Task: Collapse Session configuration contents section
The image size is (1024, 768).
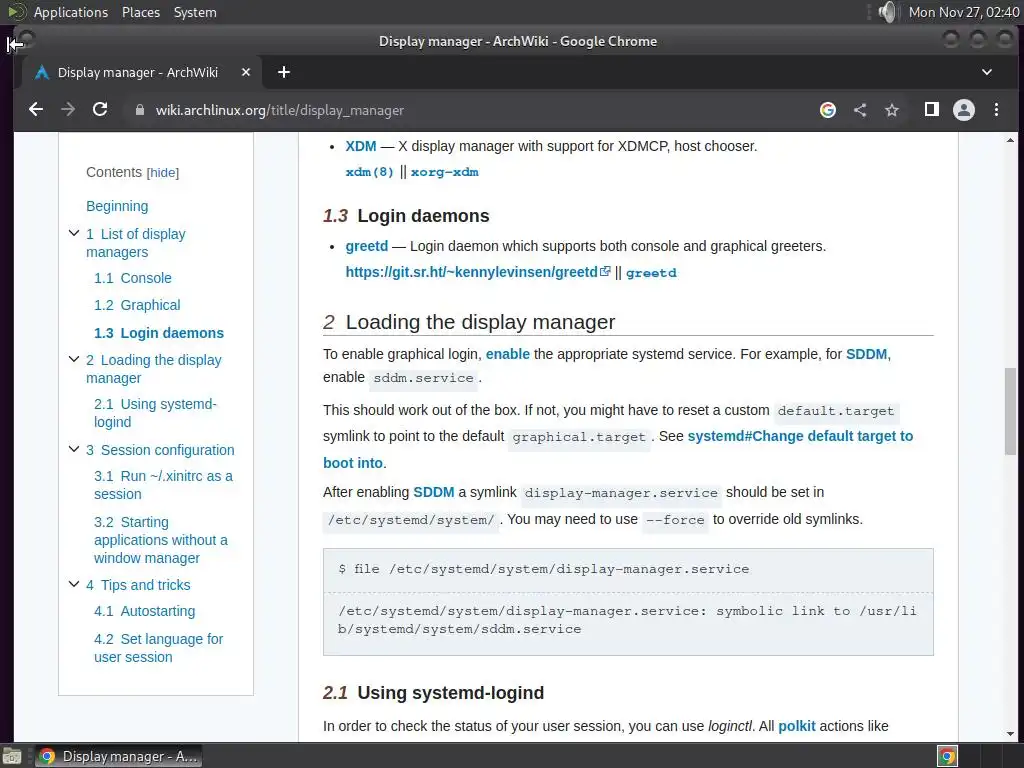Action: (74, 449)
